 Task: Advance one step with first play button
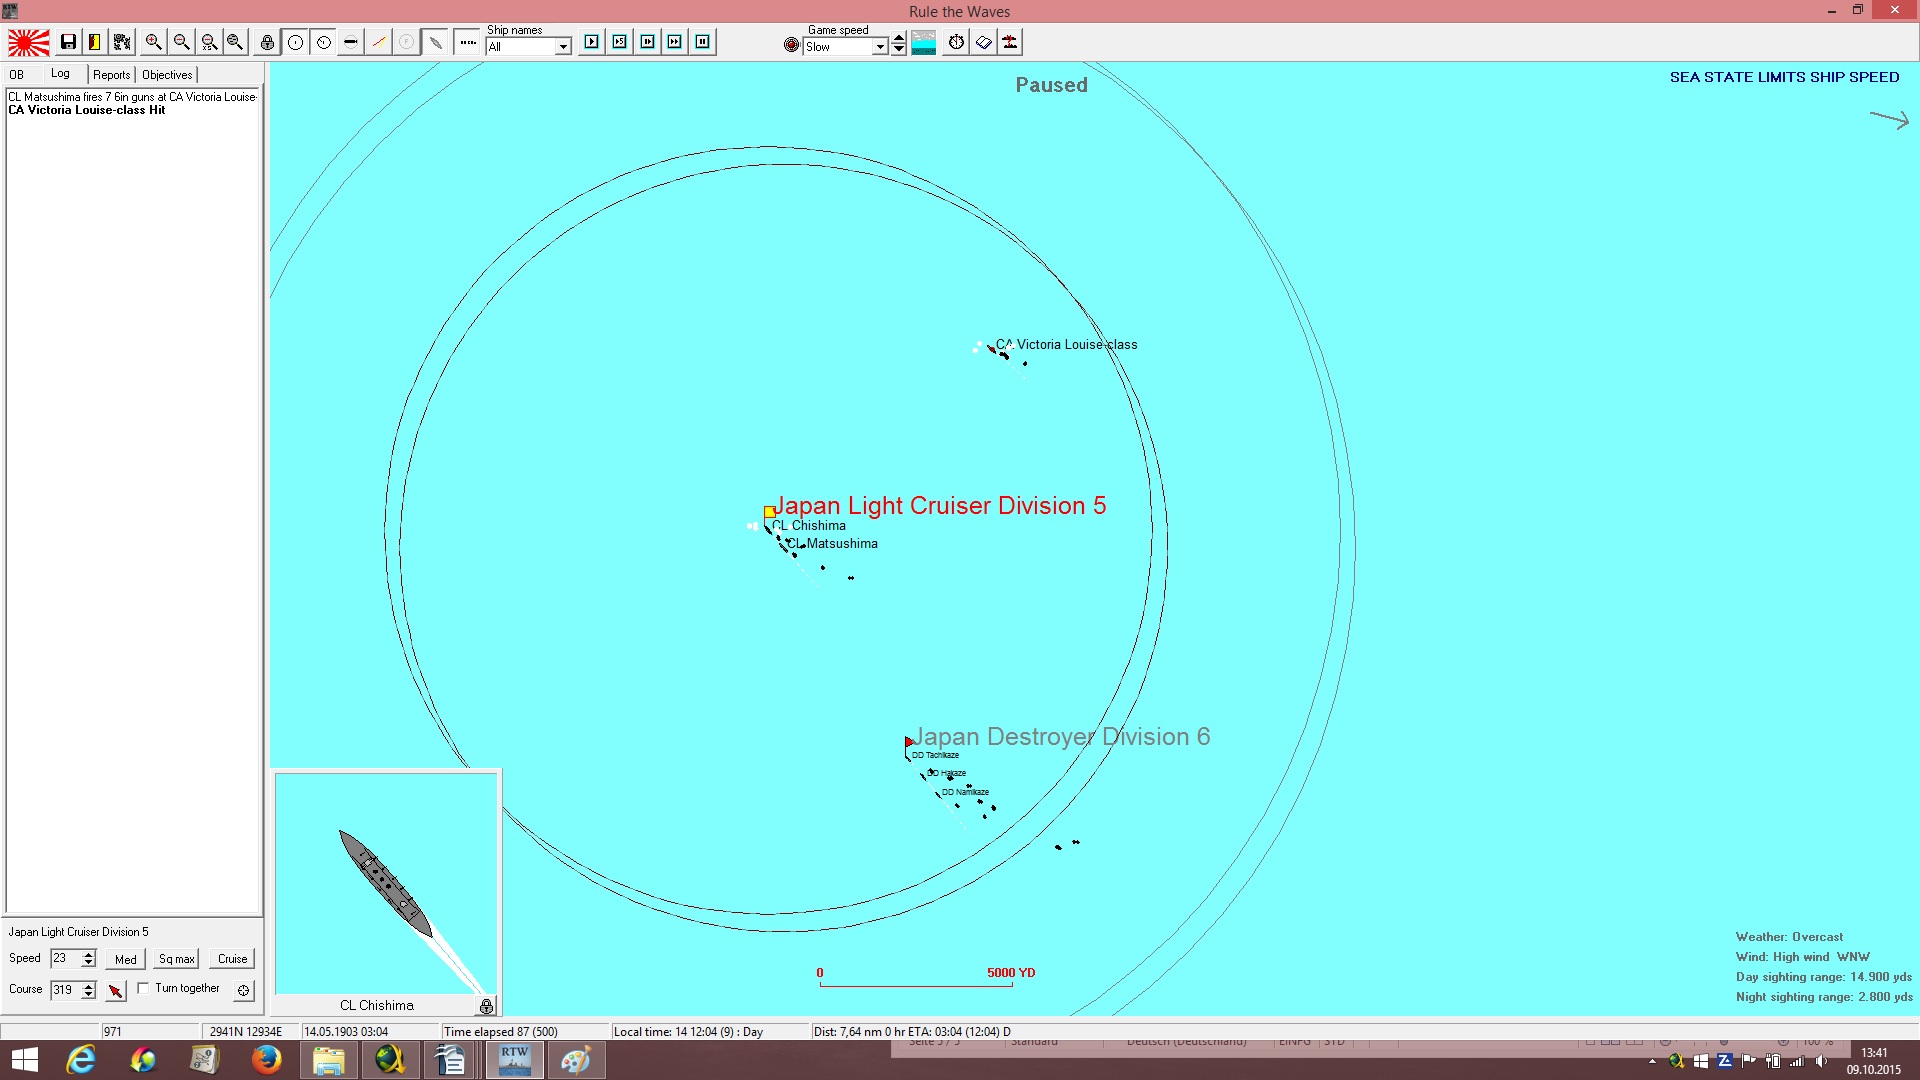tap(592, 42)
